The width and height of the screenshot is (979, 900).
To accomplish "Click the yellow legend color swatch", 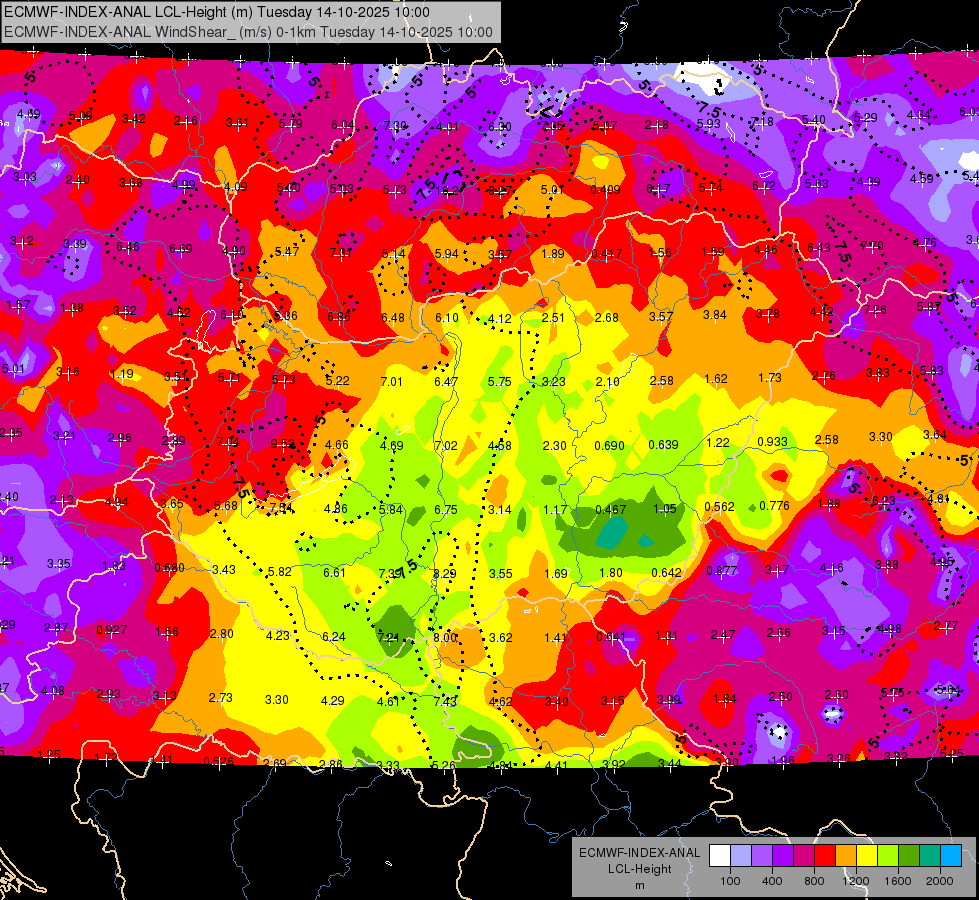I will point(867,856).
